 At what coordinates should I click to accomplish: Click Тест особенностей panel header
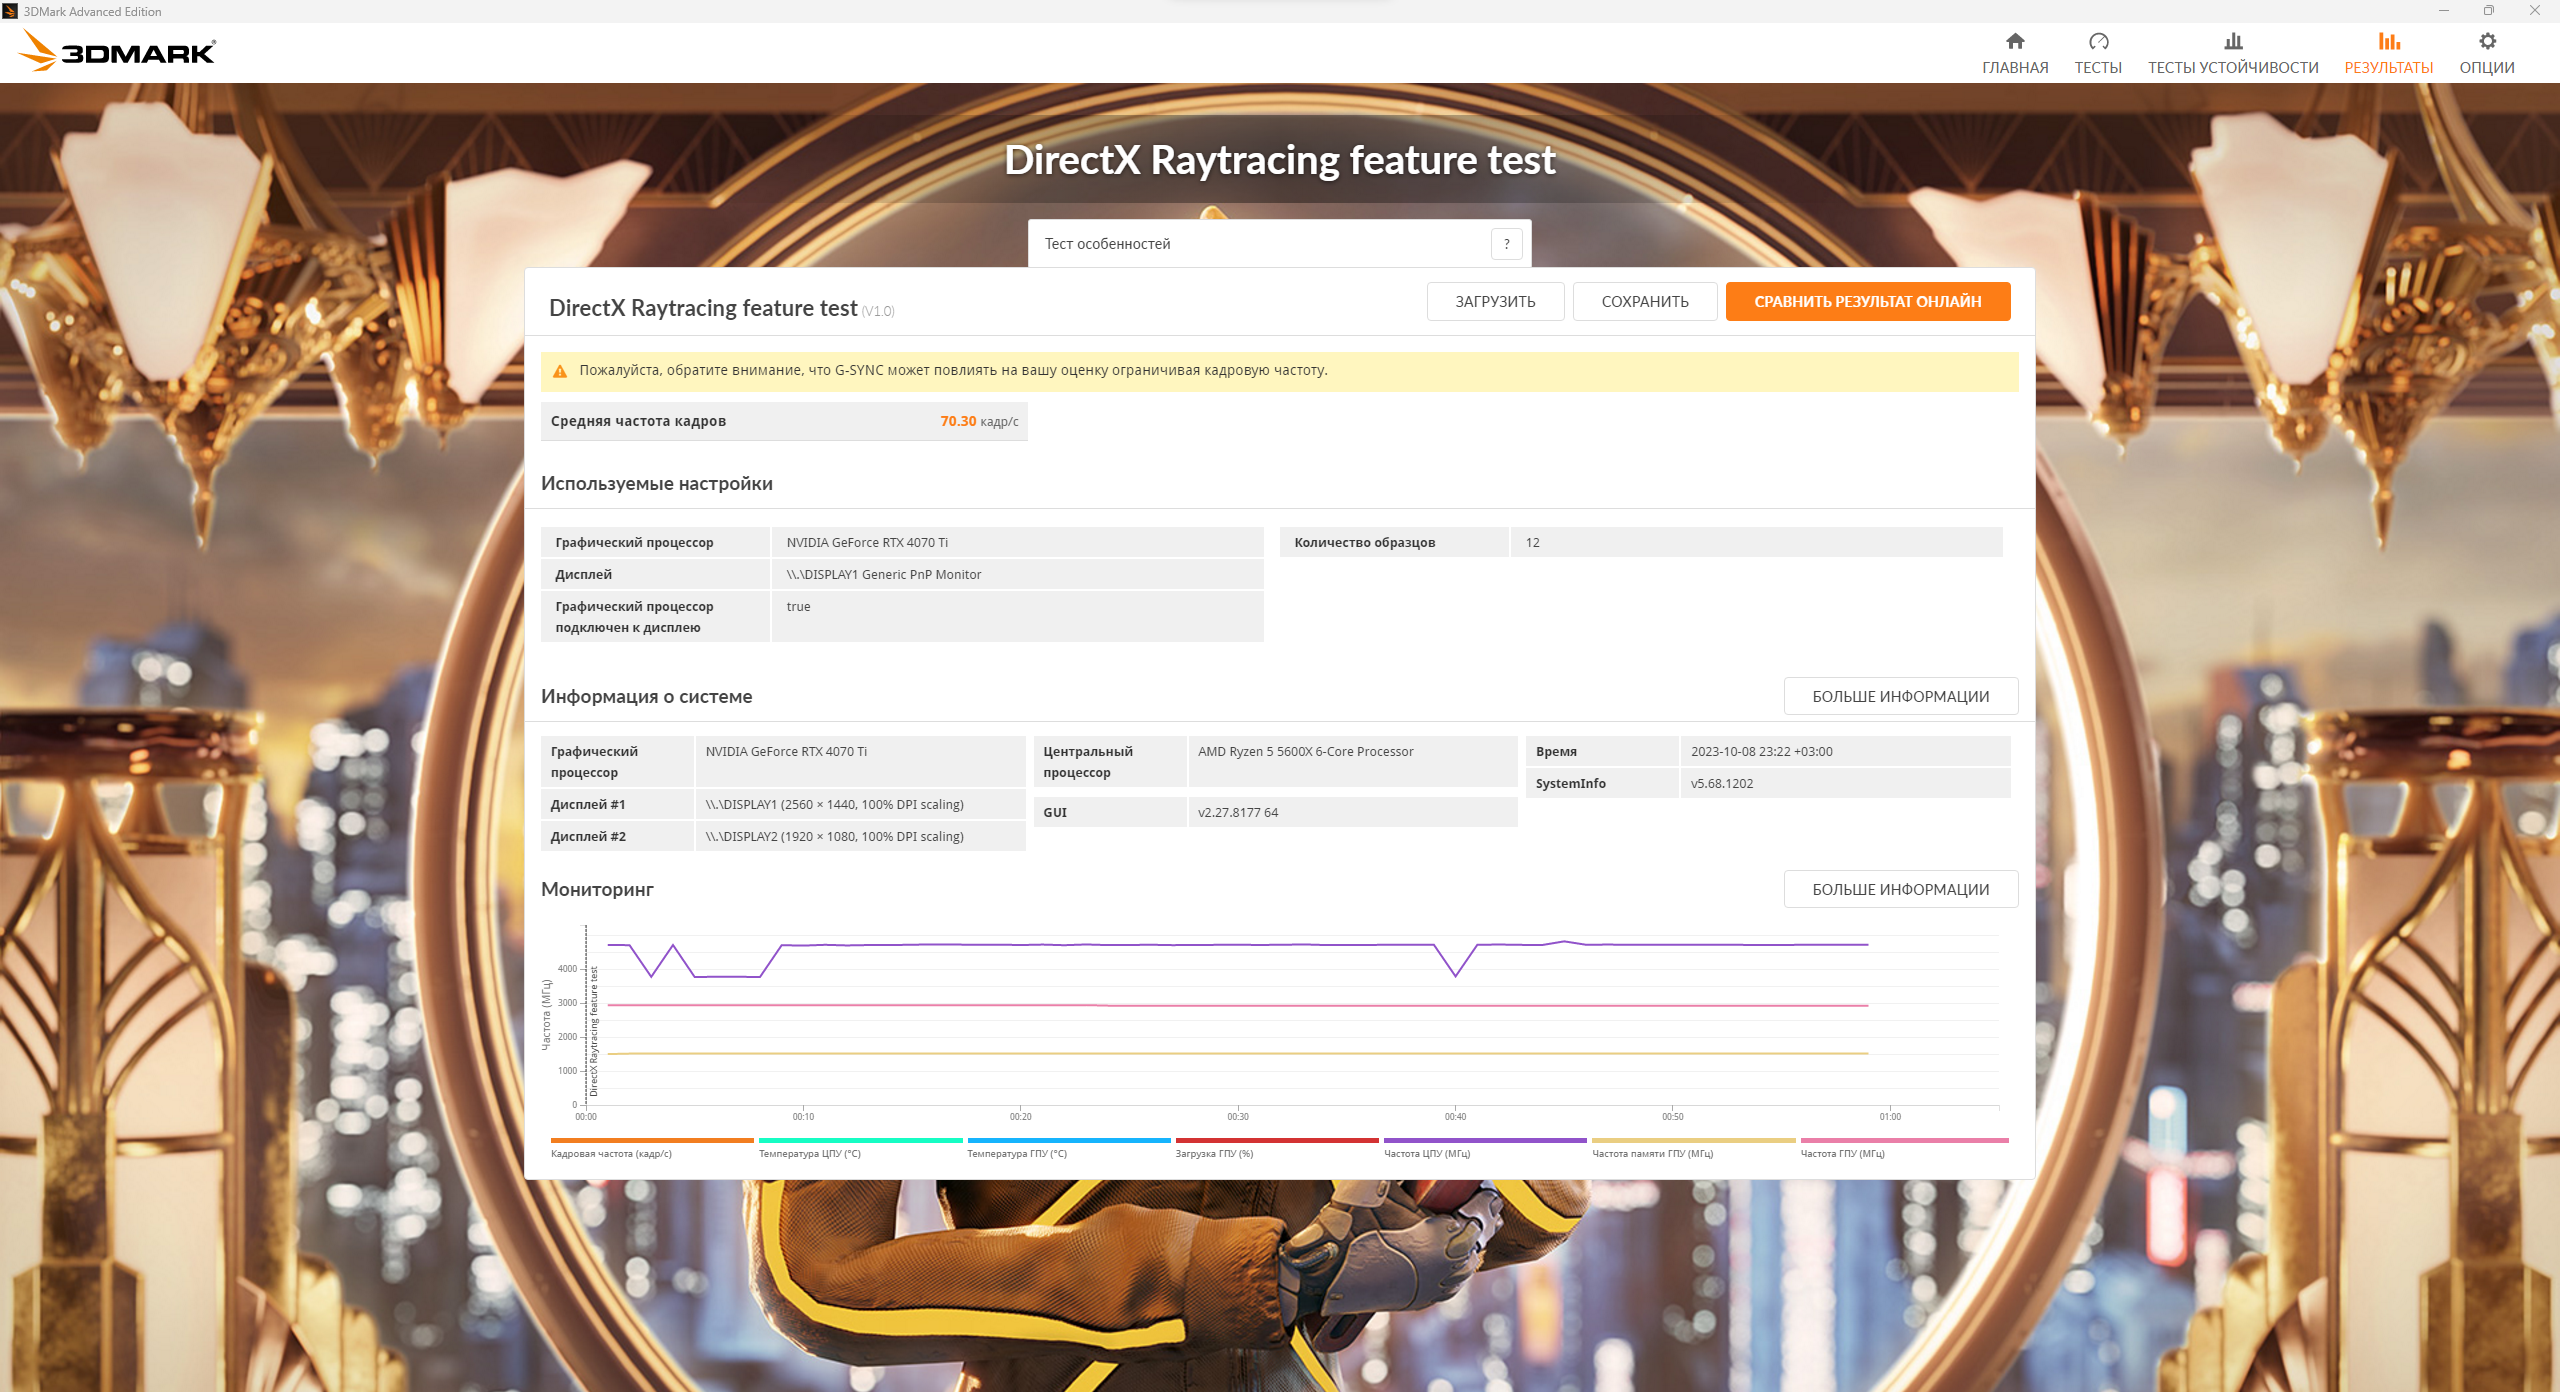coord(1107,244)
